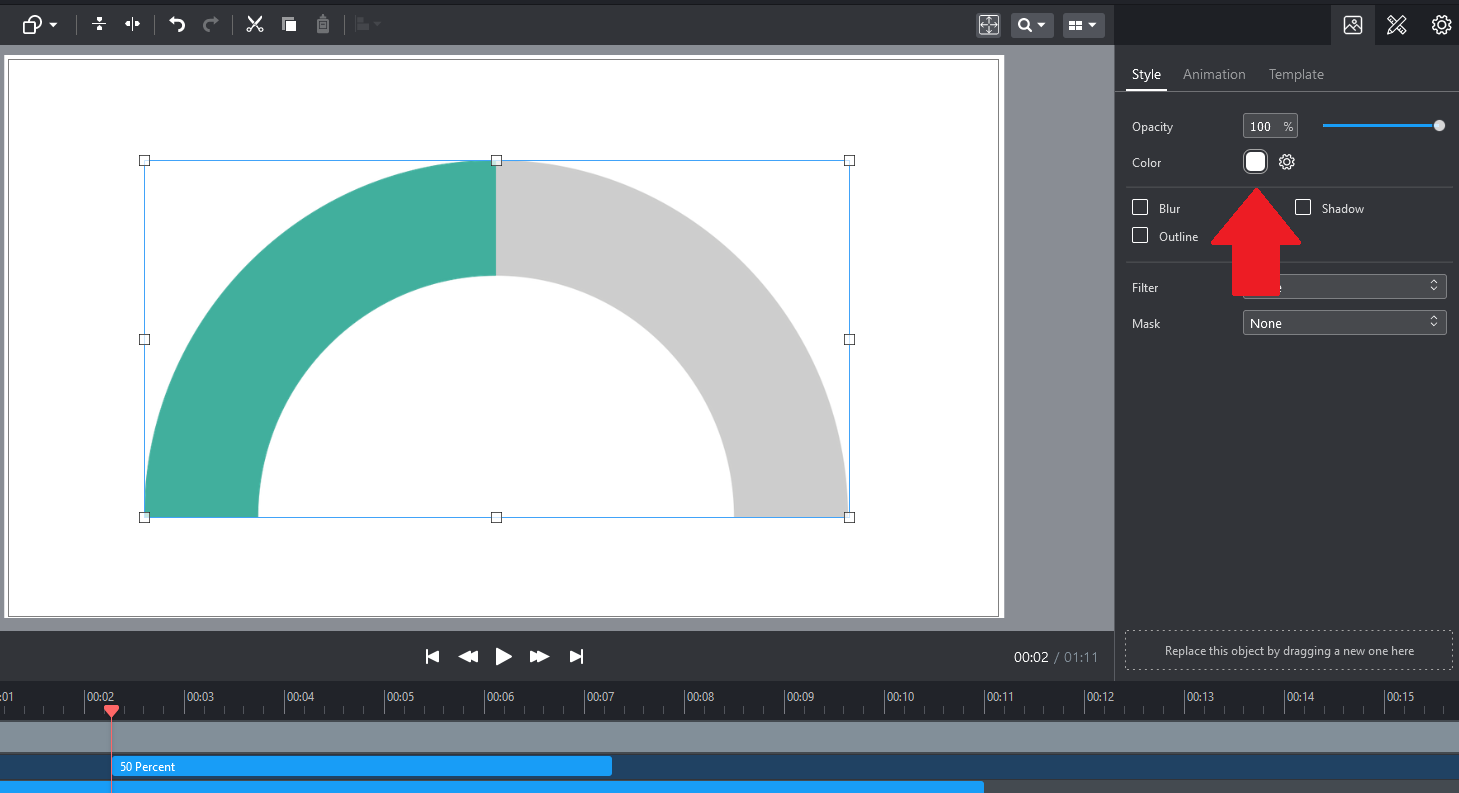1459x793 pixels.
Task: Open the white Color swatch picker
Action: pos(1256,162)
